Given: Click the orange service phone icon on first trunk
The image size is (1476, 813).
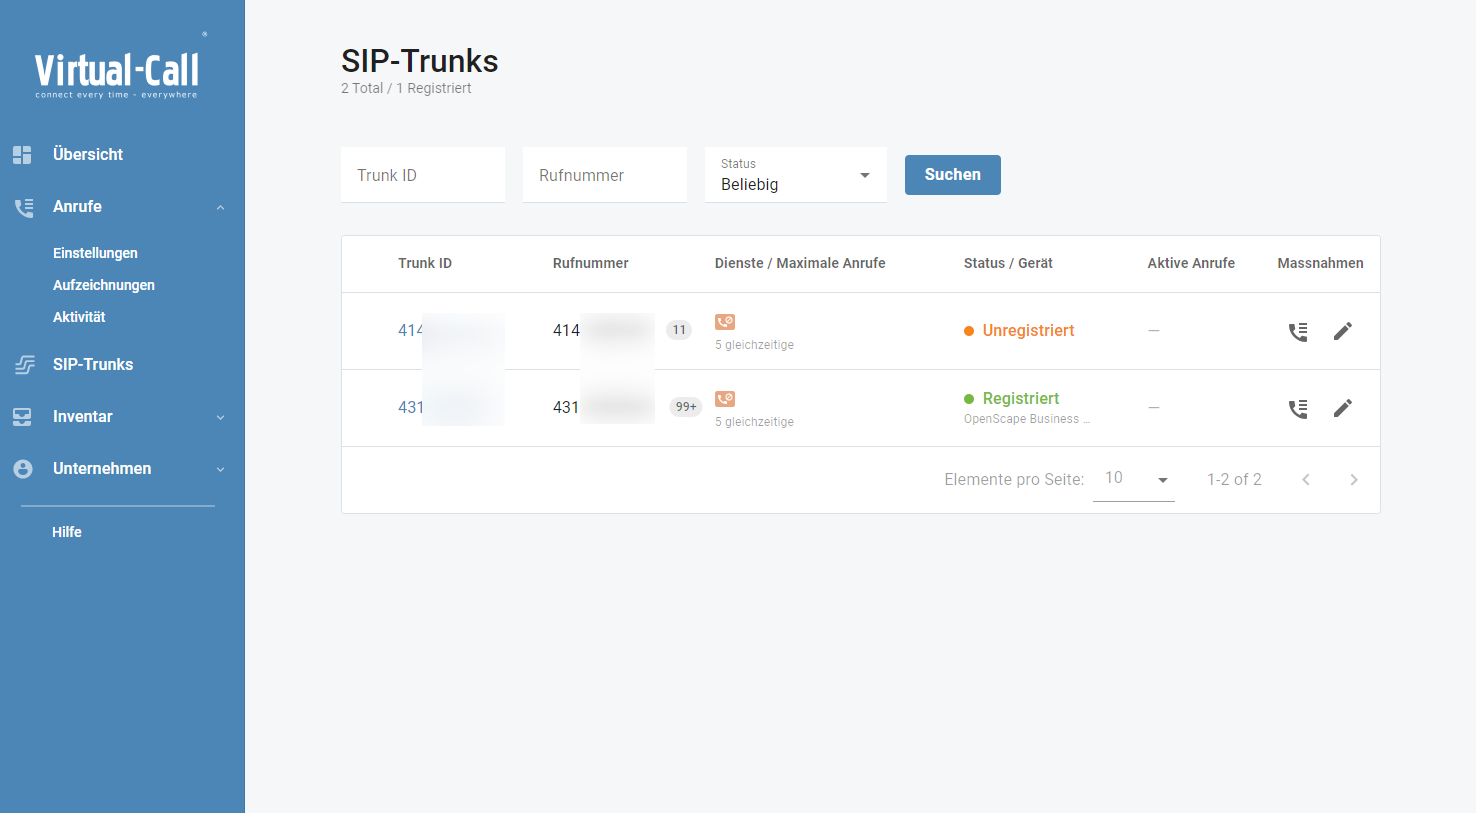Looking at the screenshot, I should point(725,322).
